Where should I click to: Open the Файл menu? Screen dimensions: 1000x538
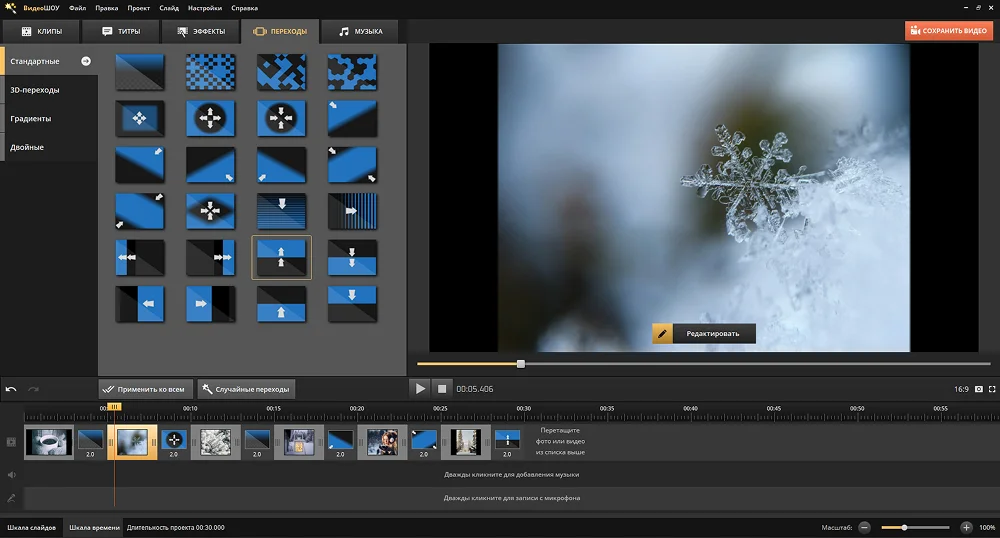(x=78, y=7)
